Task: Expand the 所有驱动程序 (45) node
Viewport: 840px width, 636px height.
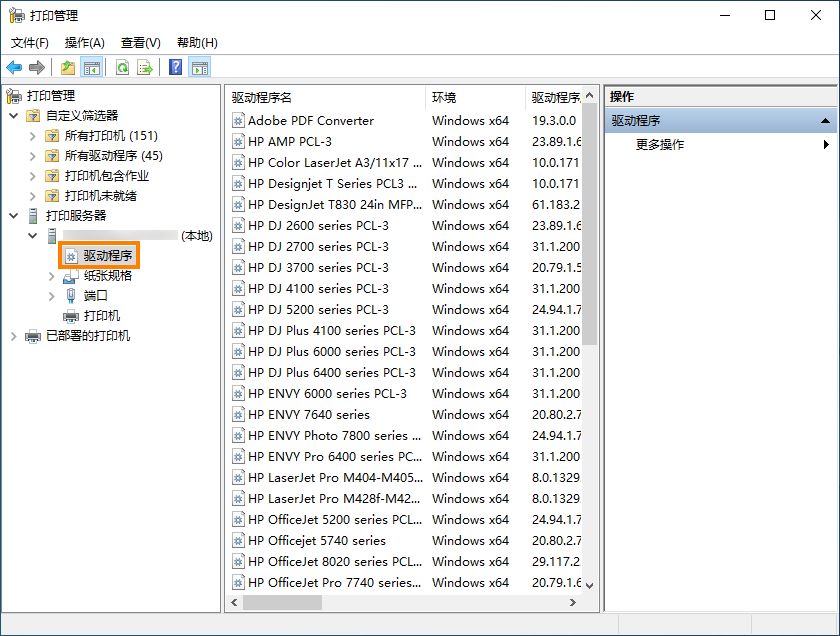Action: click(x=33, y=156)
